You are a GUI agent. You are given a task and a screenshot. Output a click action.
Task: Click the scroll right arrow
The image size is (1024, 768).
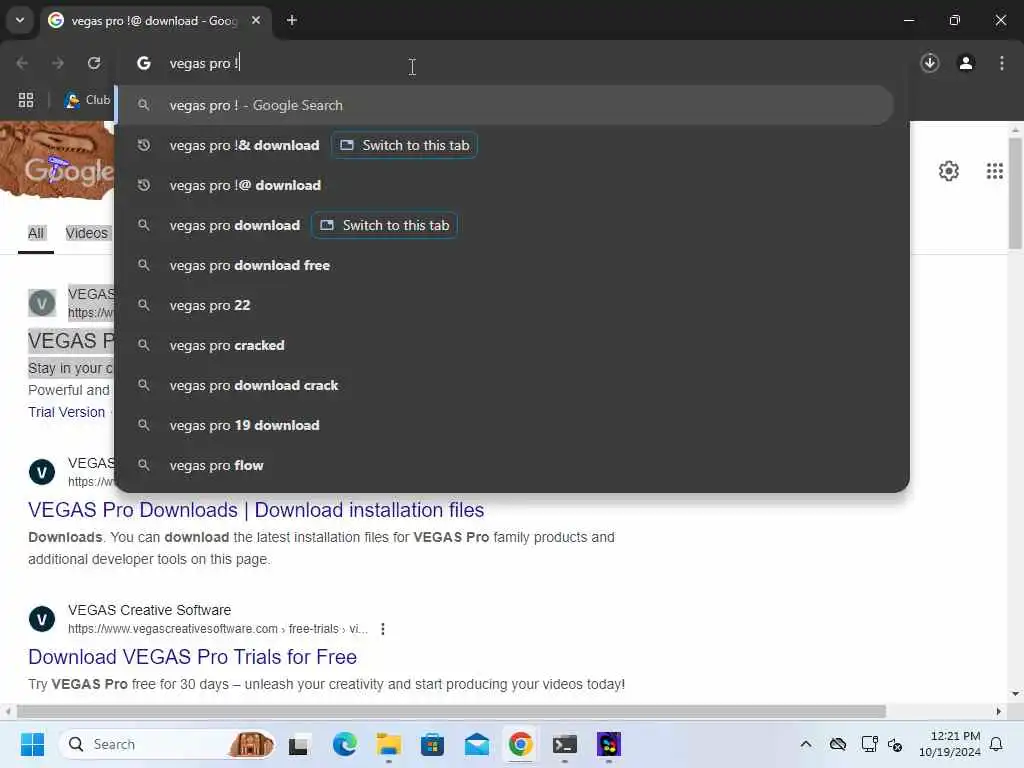coord(999,711)
